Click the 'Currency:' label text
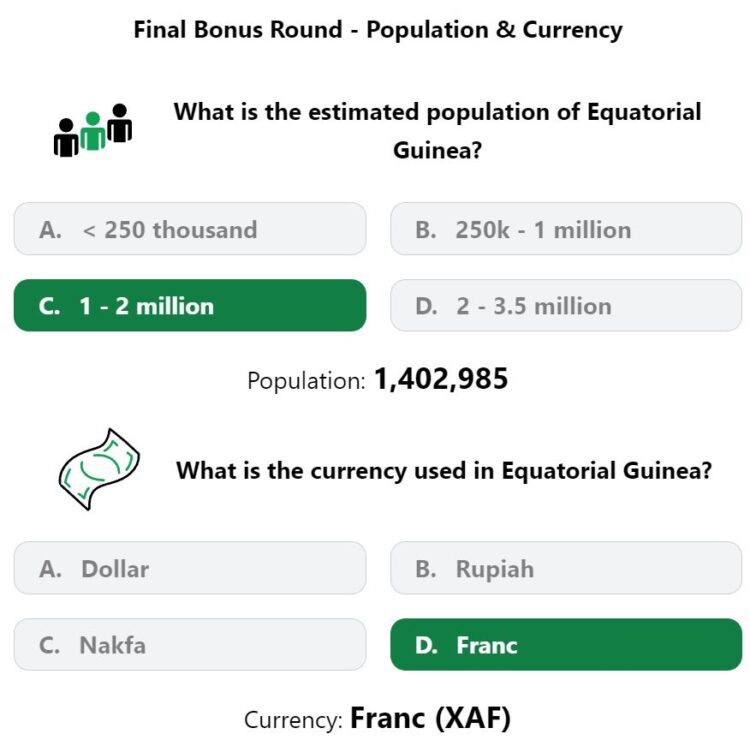 coord(293,720)
